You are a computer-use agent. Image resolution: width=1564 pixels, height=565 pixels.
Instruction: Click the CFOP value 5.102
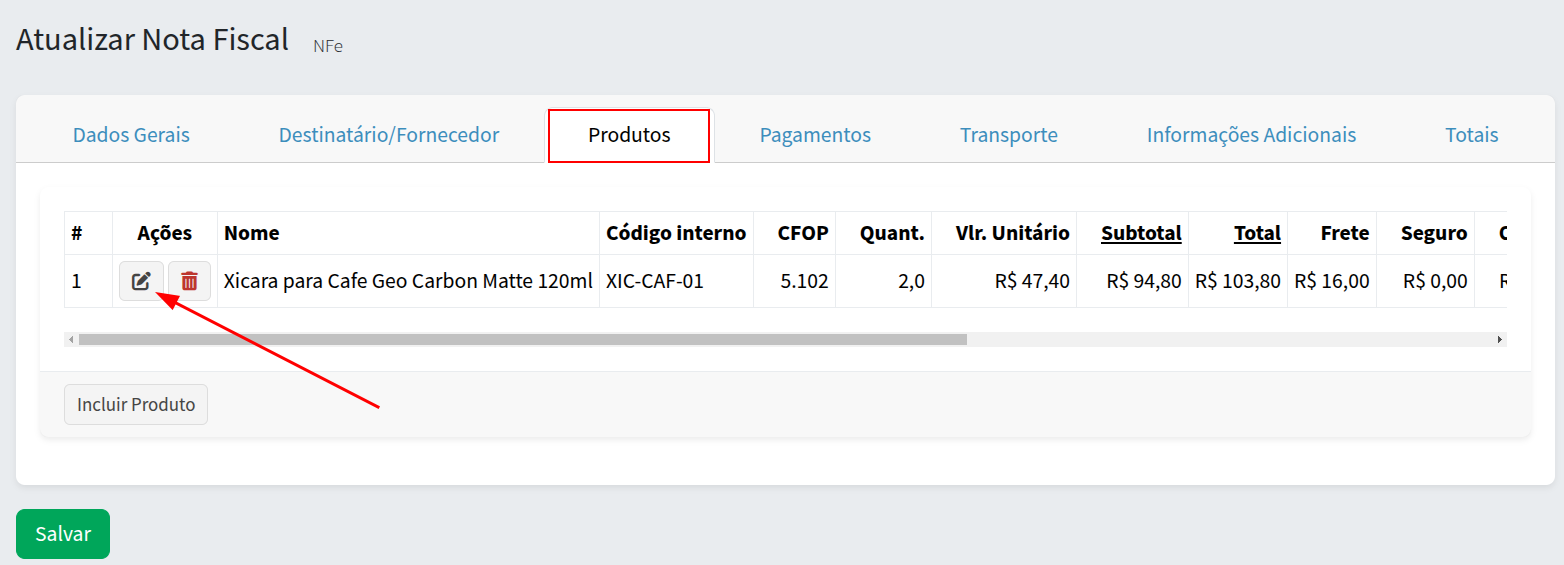pyautogui.click(x=804, y=281)
